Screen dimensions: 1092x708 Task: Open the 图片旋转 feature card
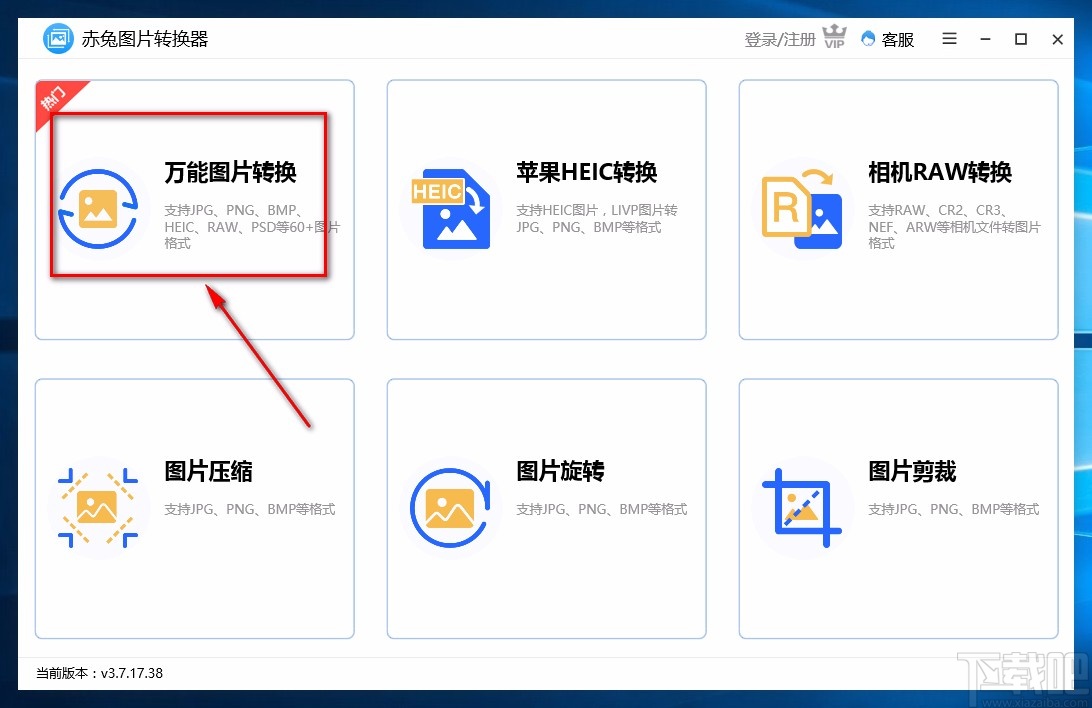click(546, 508)
